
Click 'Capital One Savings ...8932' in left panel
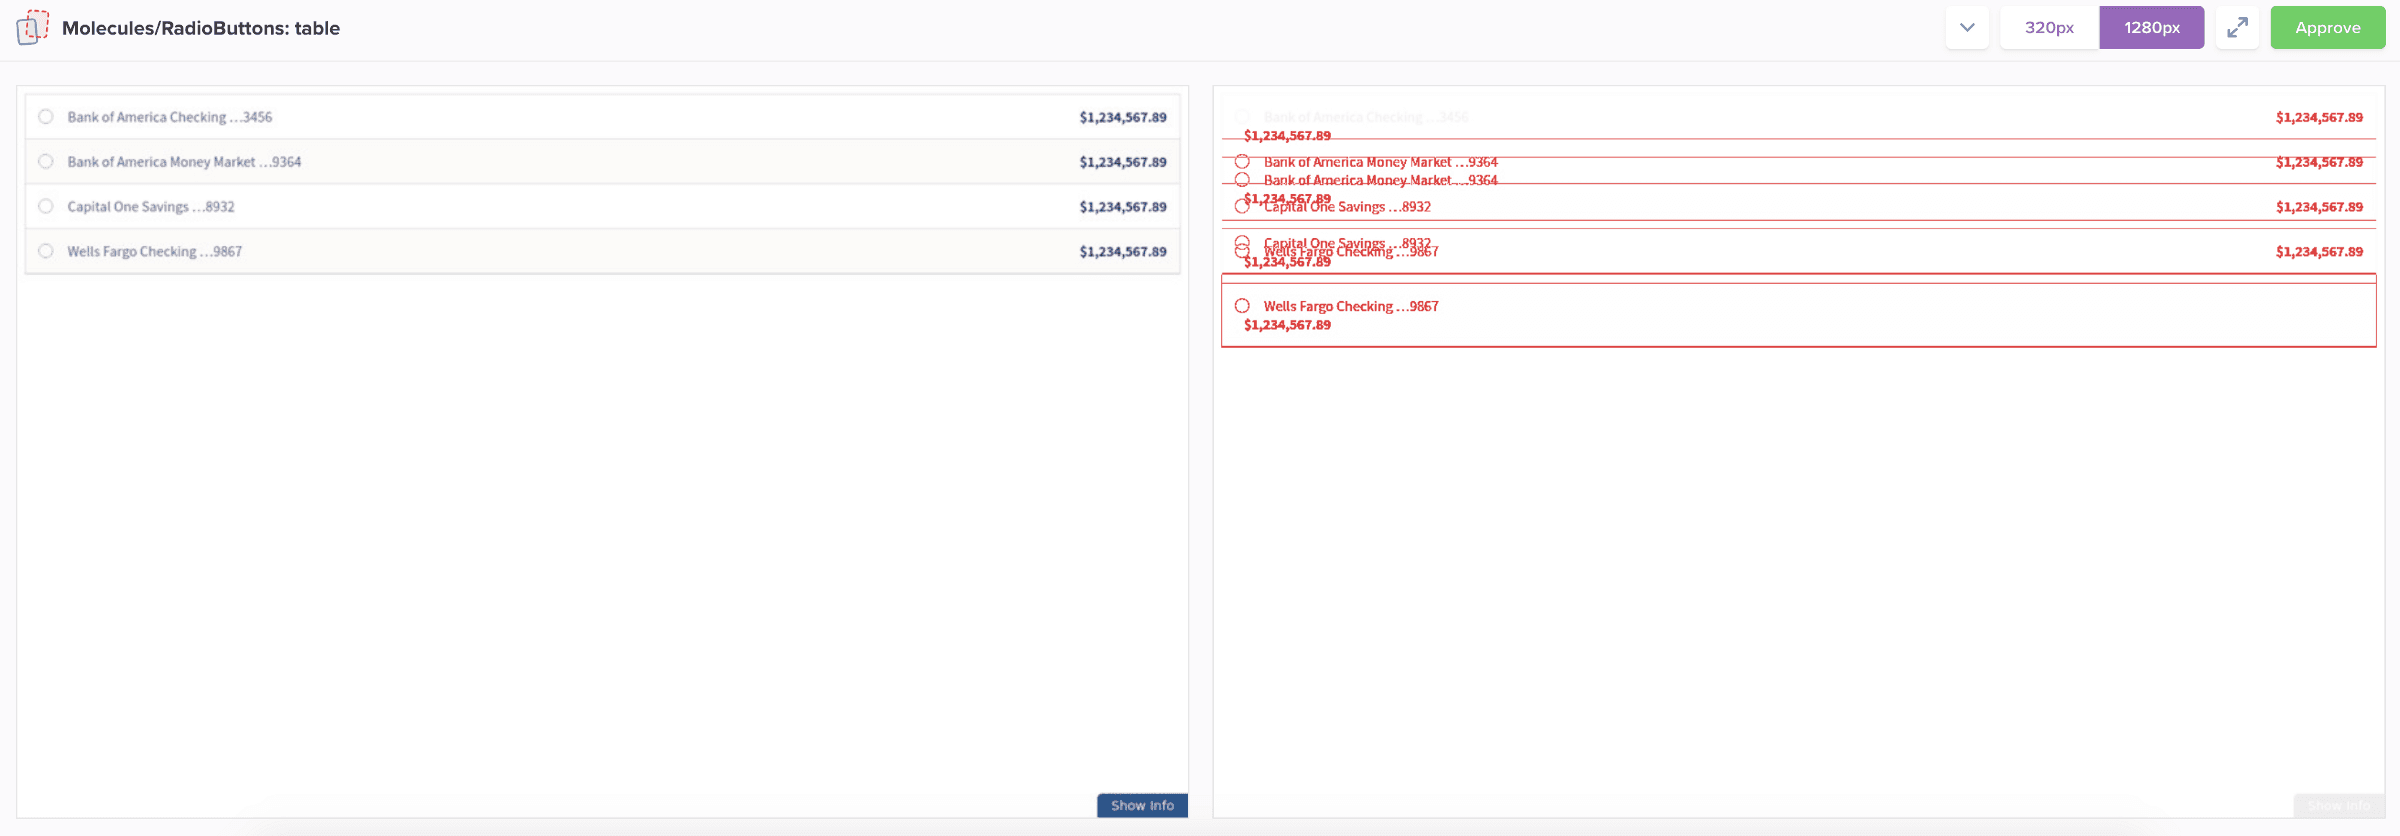[x=151, y=207]
